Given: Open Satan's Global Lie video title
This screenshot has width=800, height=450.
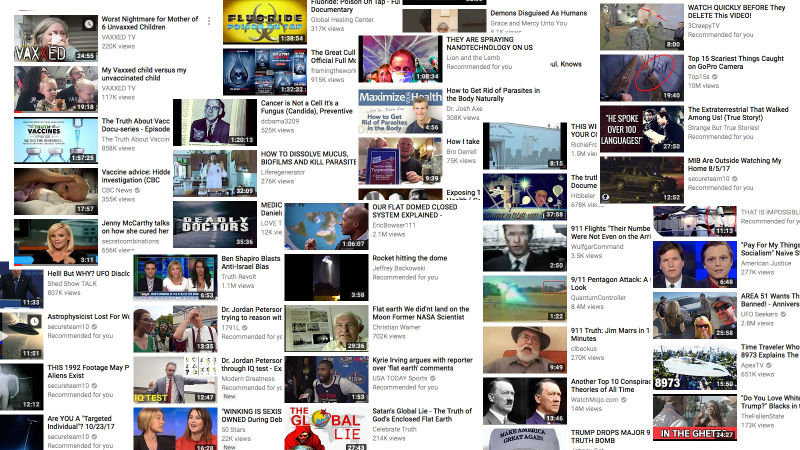Looking at the screenshot, I should (422, 415).
